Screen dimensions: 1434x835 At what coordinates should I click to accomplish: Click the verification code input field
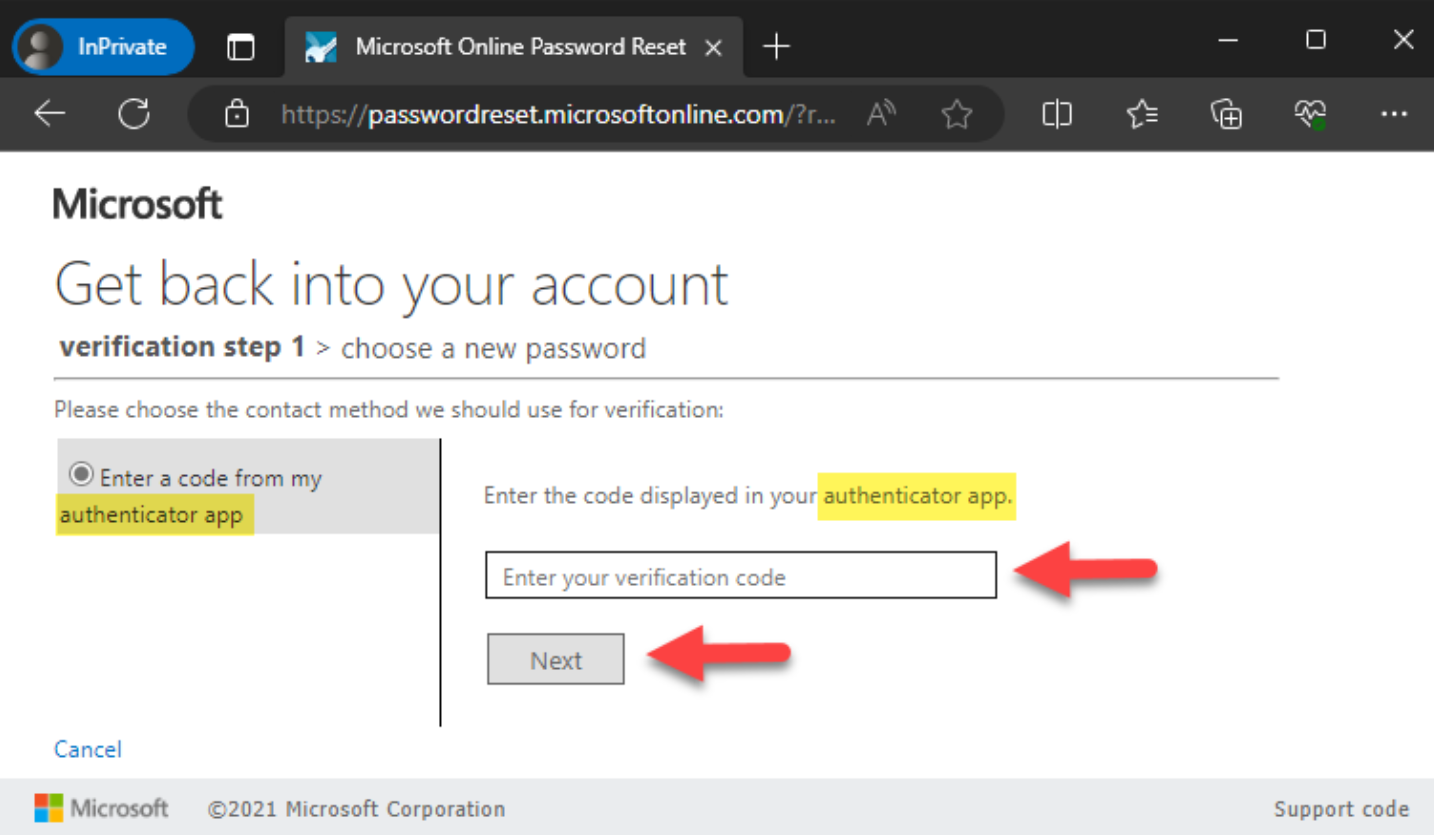(x=741, y=575)
